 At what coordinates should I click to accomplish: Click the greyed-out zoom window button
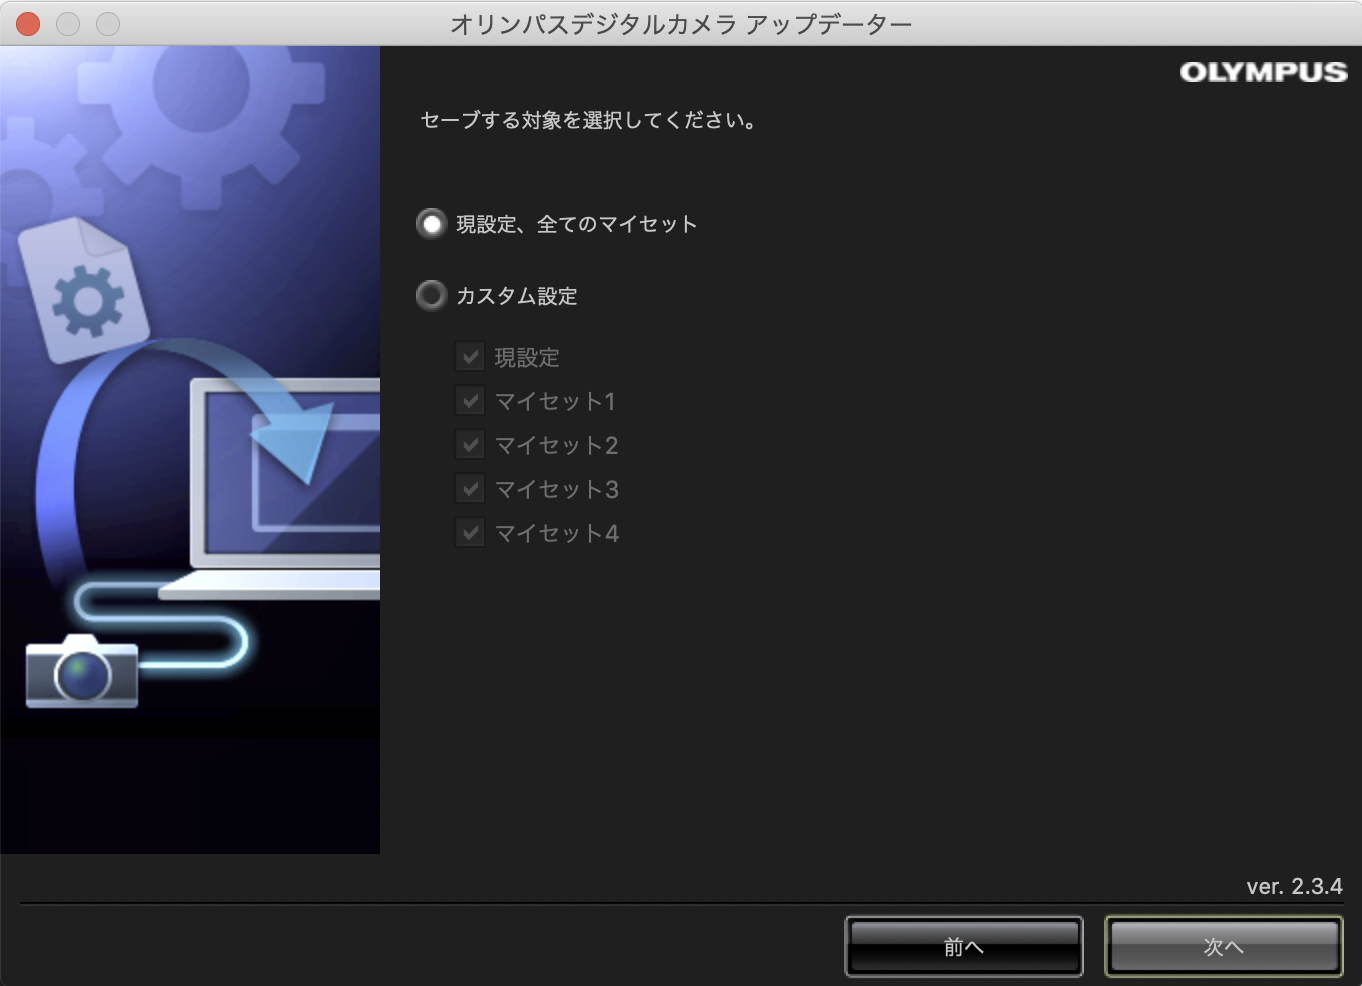(108, 23)
